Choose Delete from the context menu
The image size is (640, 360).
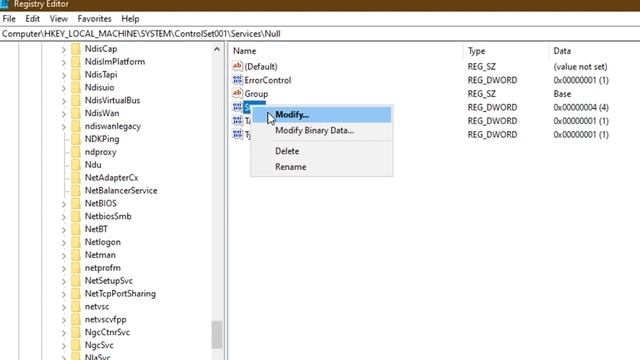(322, 151)
